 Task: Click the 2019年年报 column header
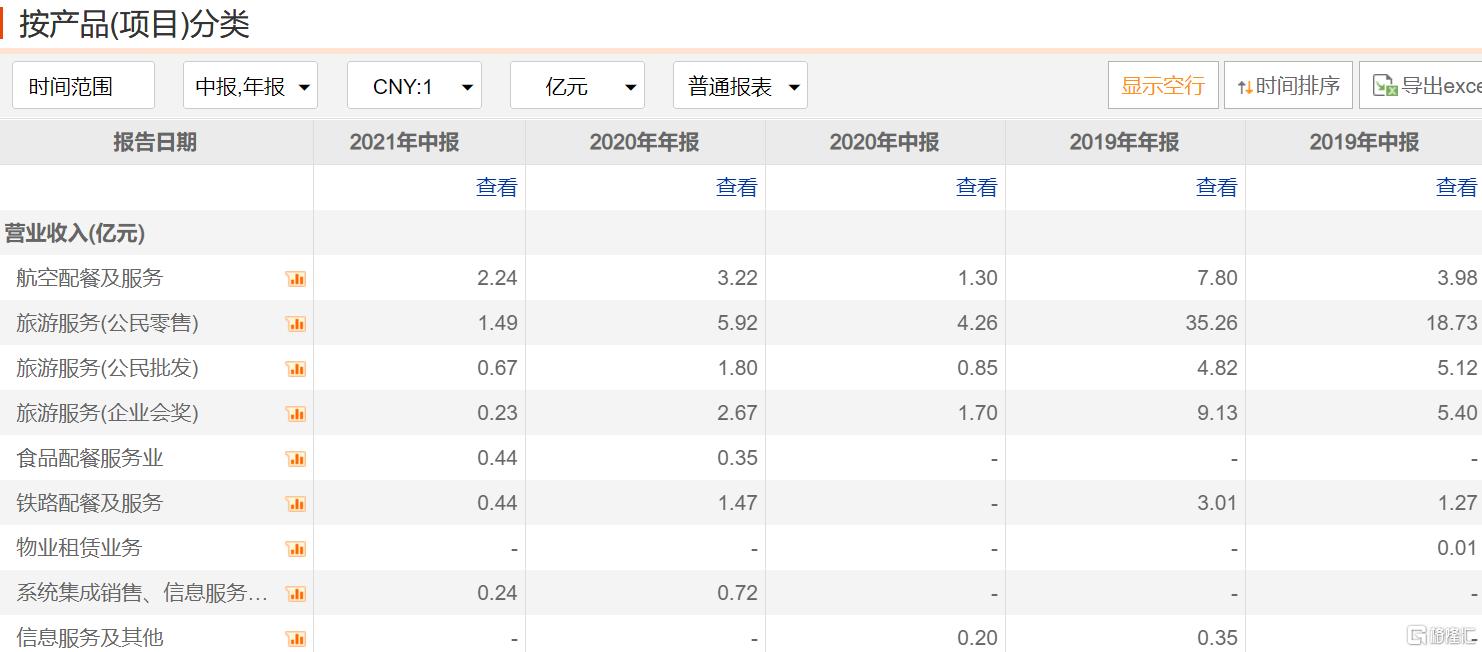click(x=1125, y=143)
